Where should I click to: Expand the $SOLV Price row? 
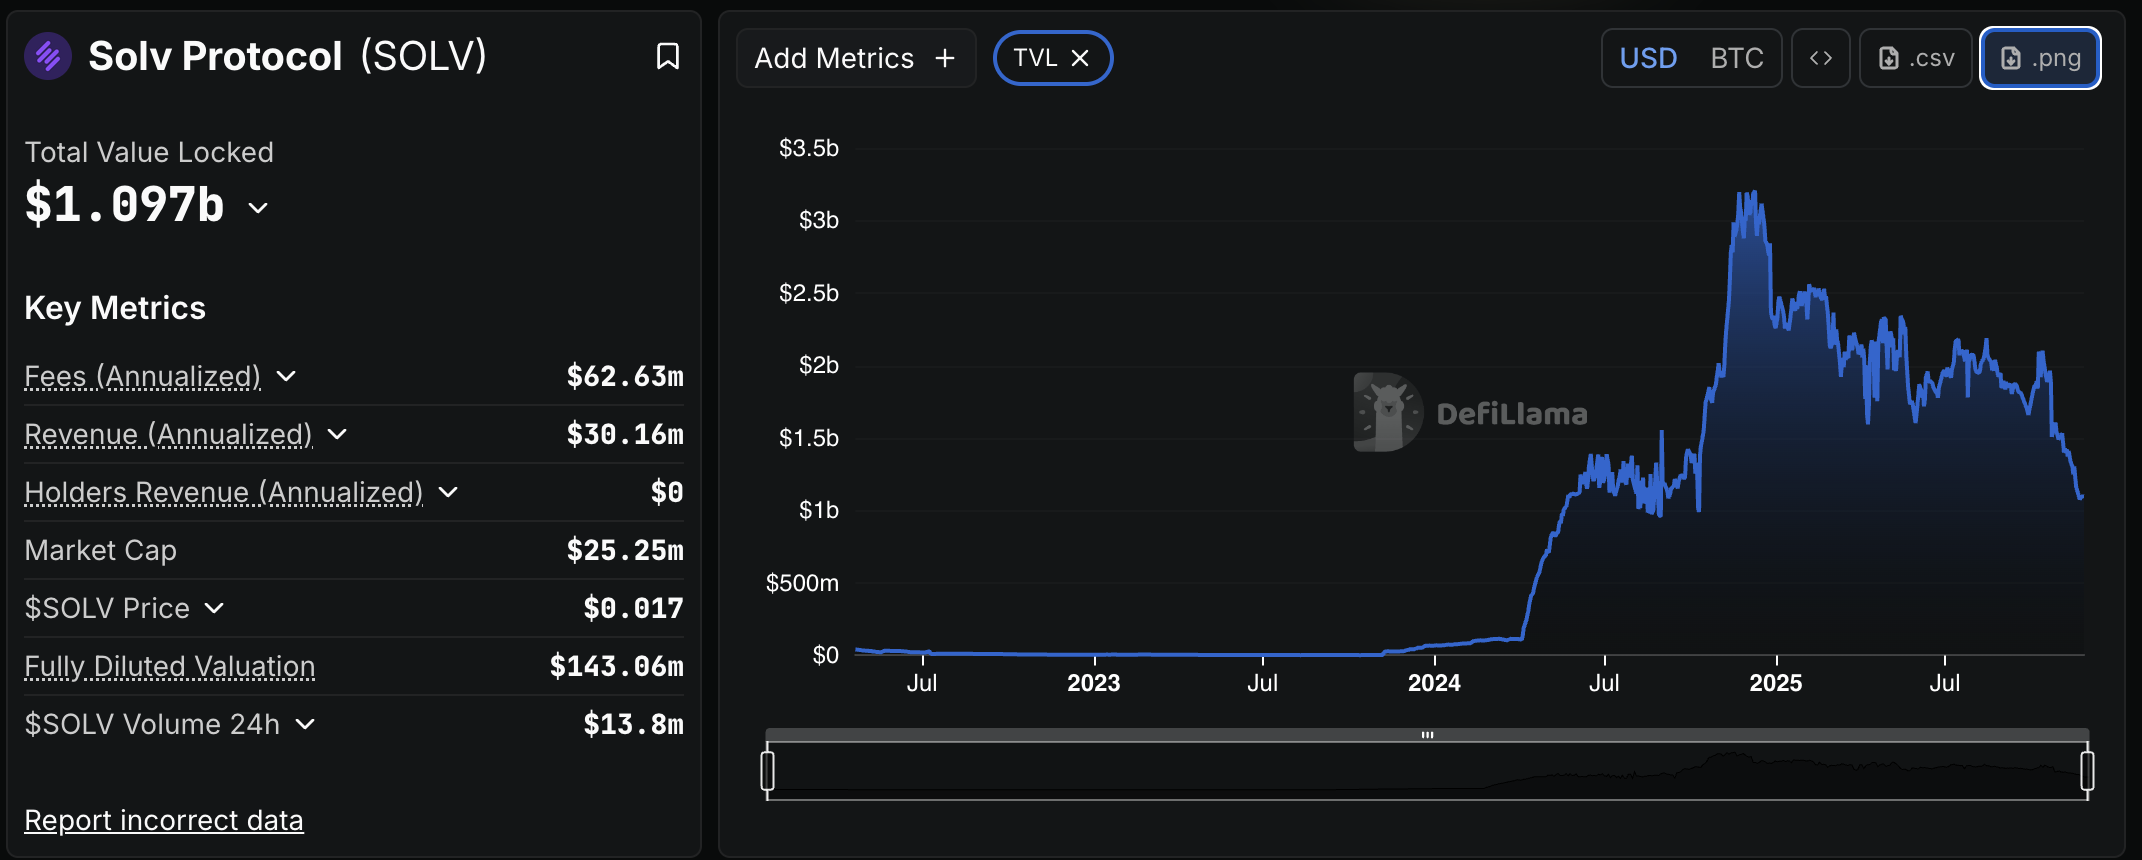tap(214, 608)
